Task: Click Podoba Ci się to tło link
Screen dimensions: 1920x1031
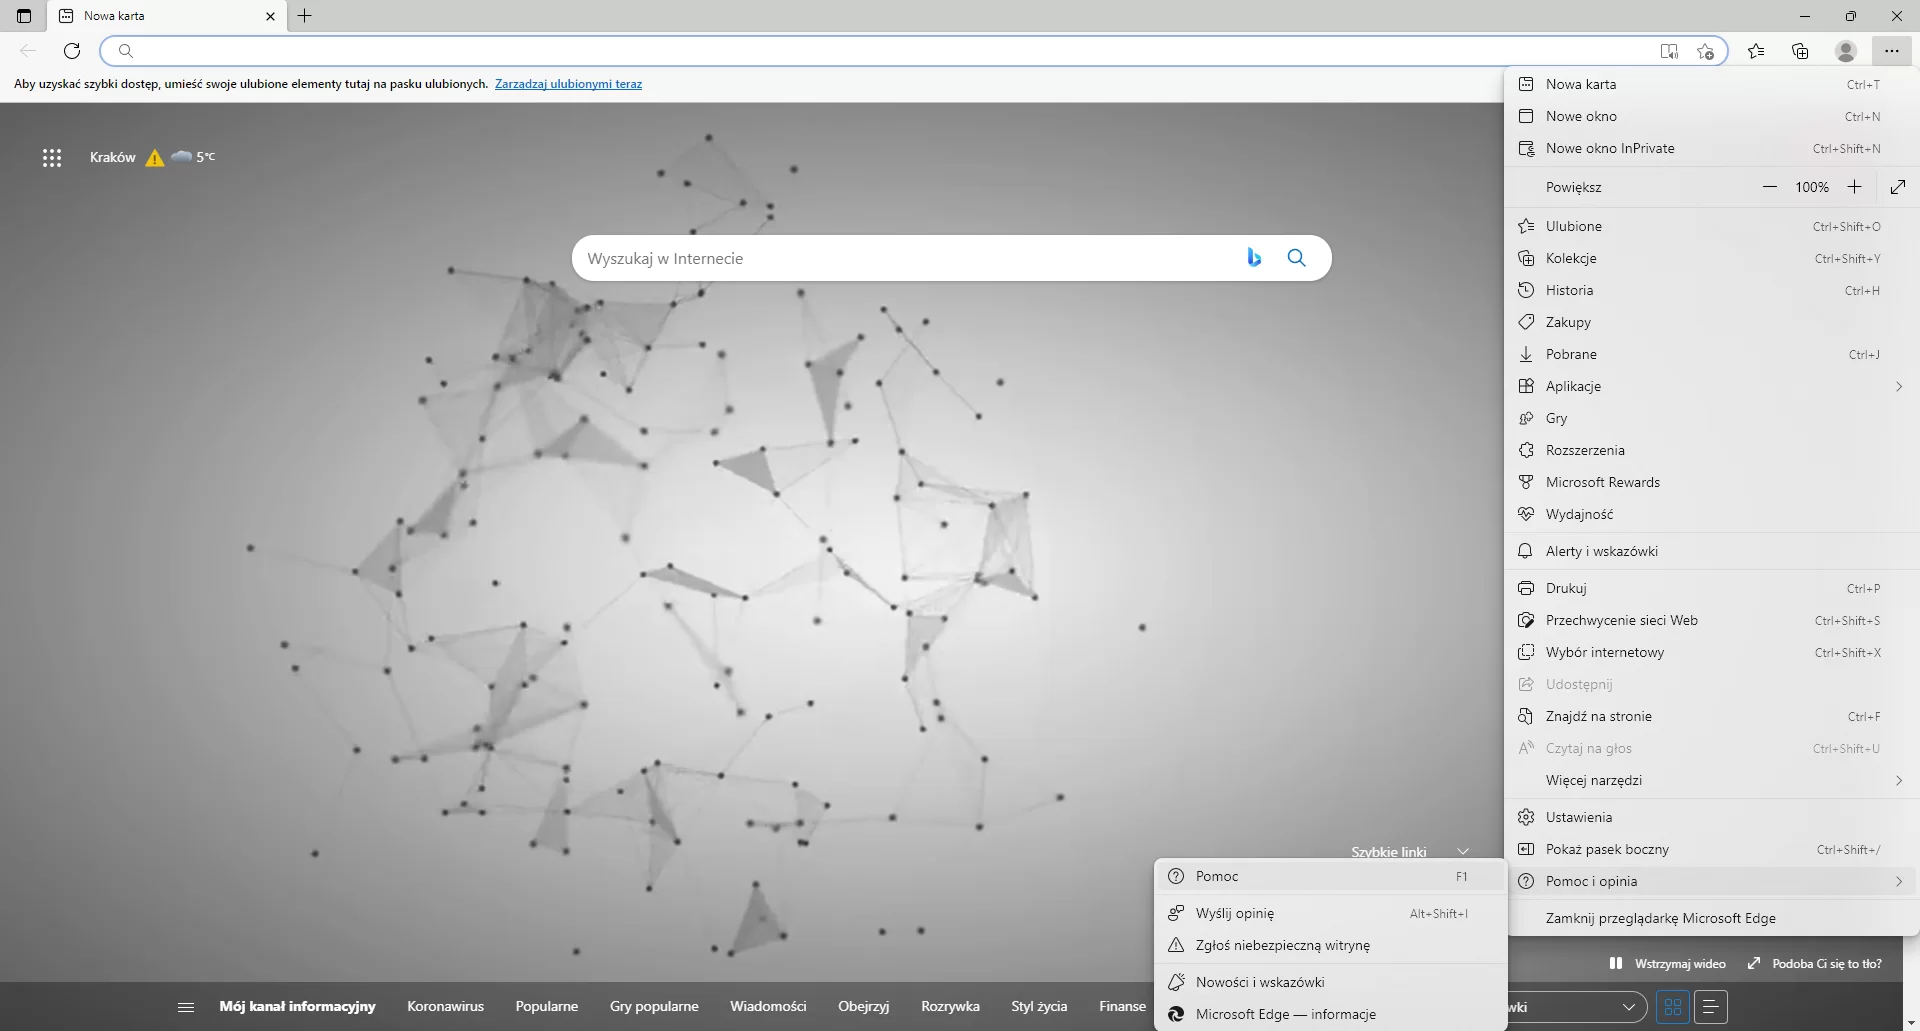Action: (1815, 964)
